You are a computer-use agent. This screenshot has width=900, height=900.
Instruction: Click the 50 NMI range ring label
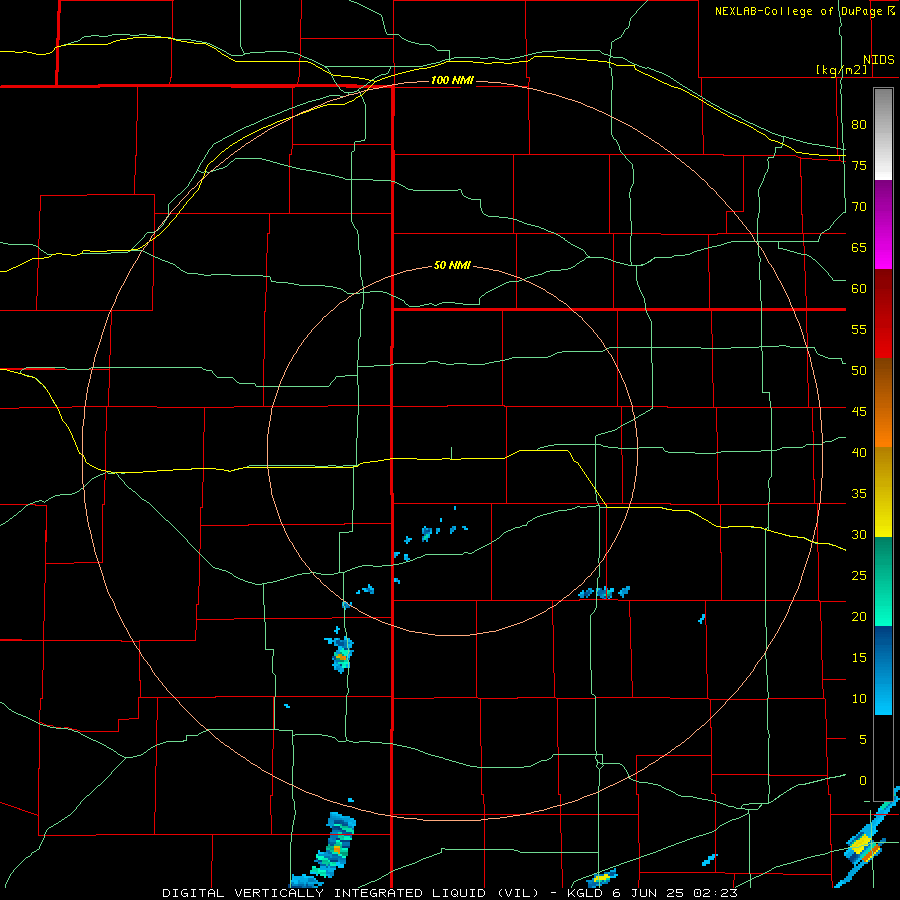click(452, 265)
